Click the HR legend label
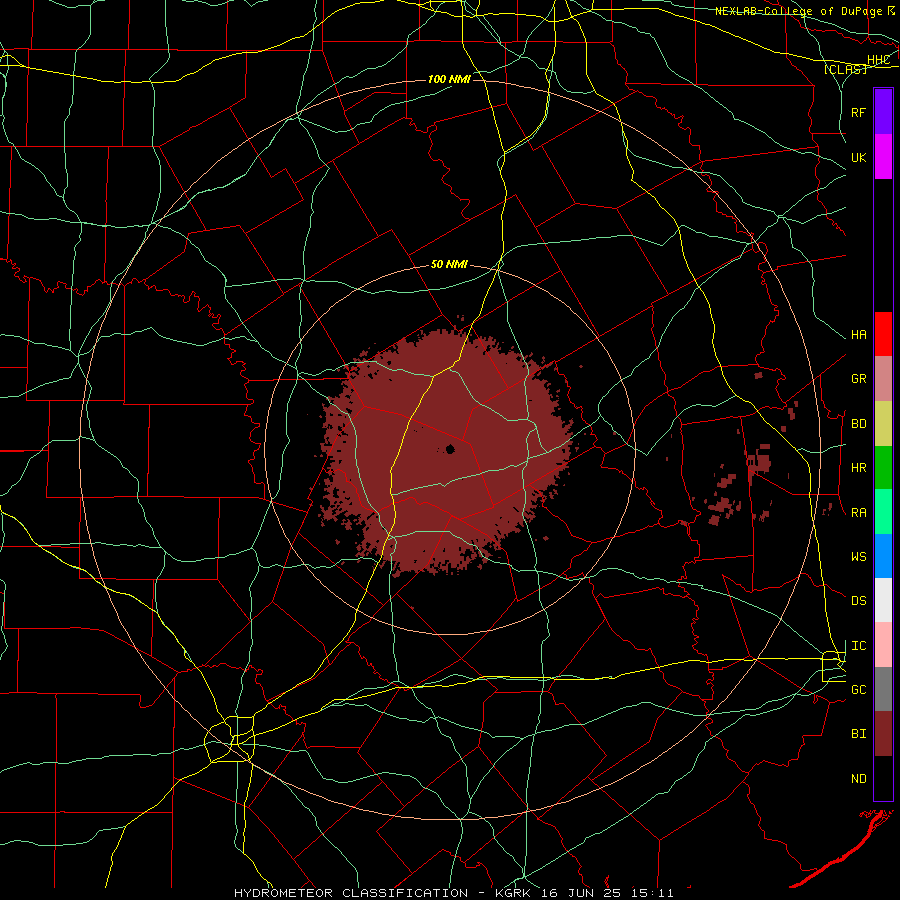 coord(858,468)
